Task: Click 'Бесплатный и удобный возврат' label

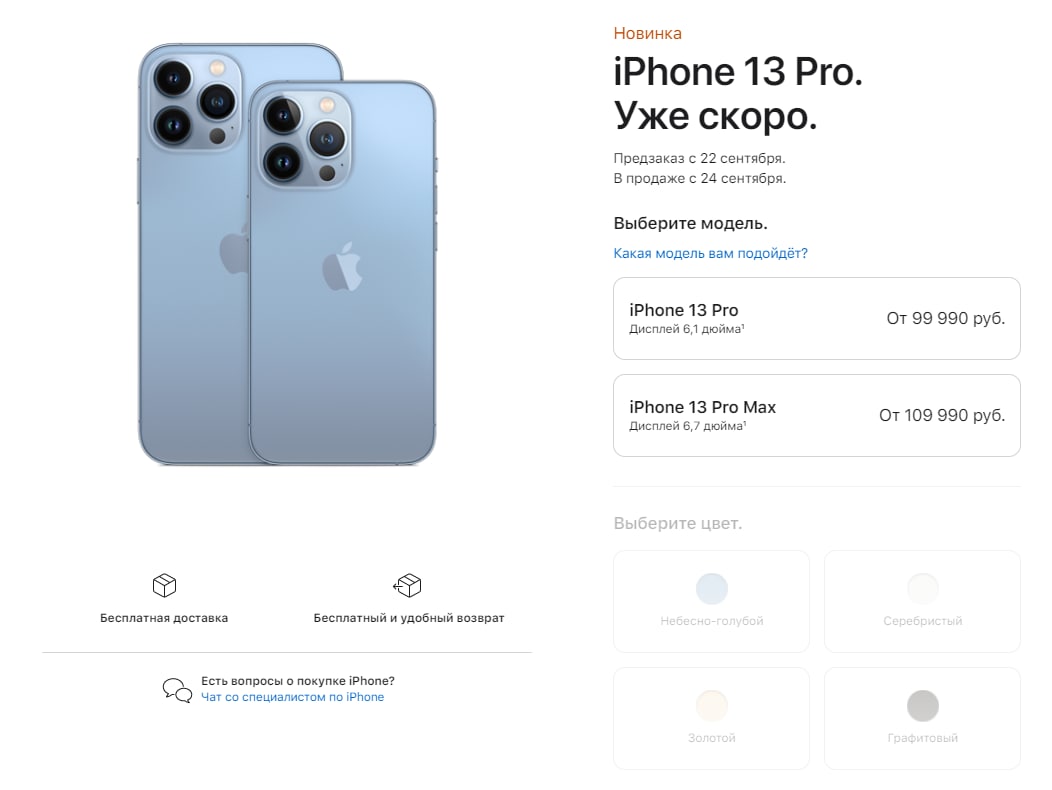Action: (409, 618)
